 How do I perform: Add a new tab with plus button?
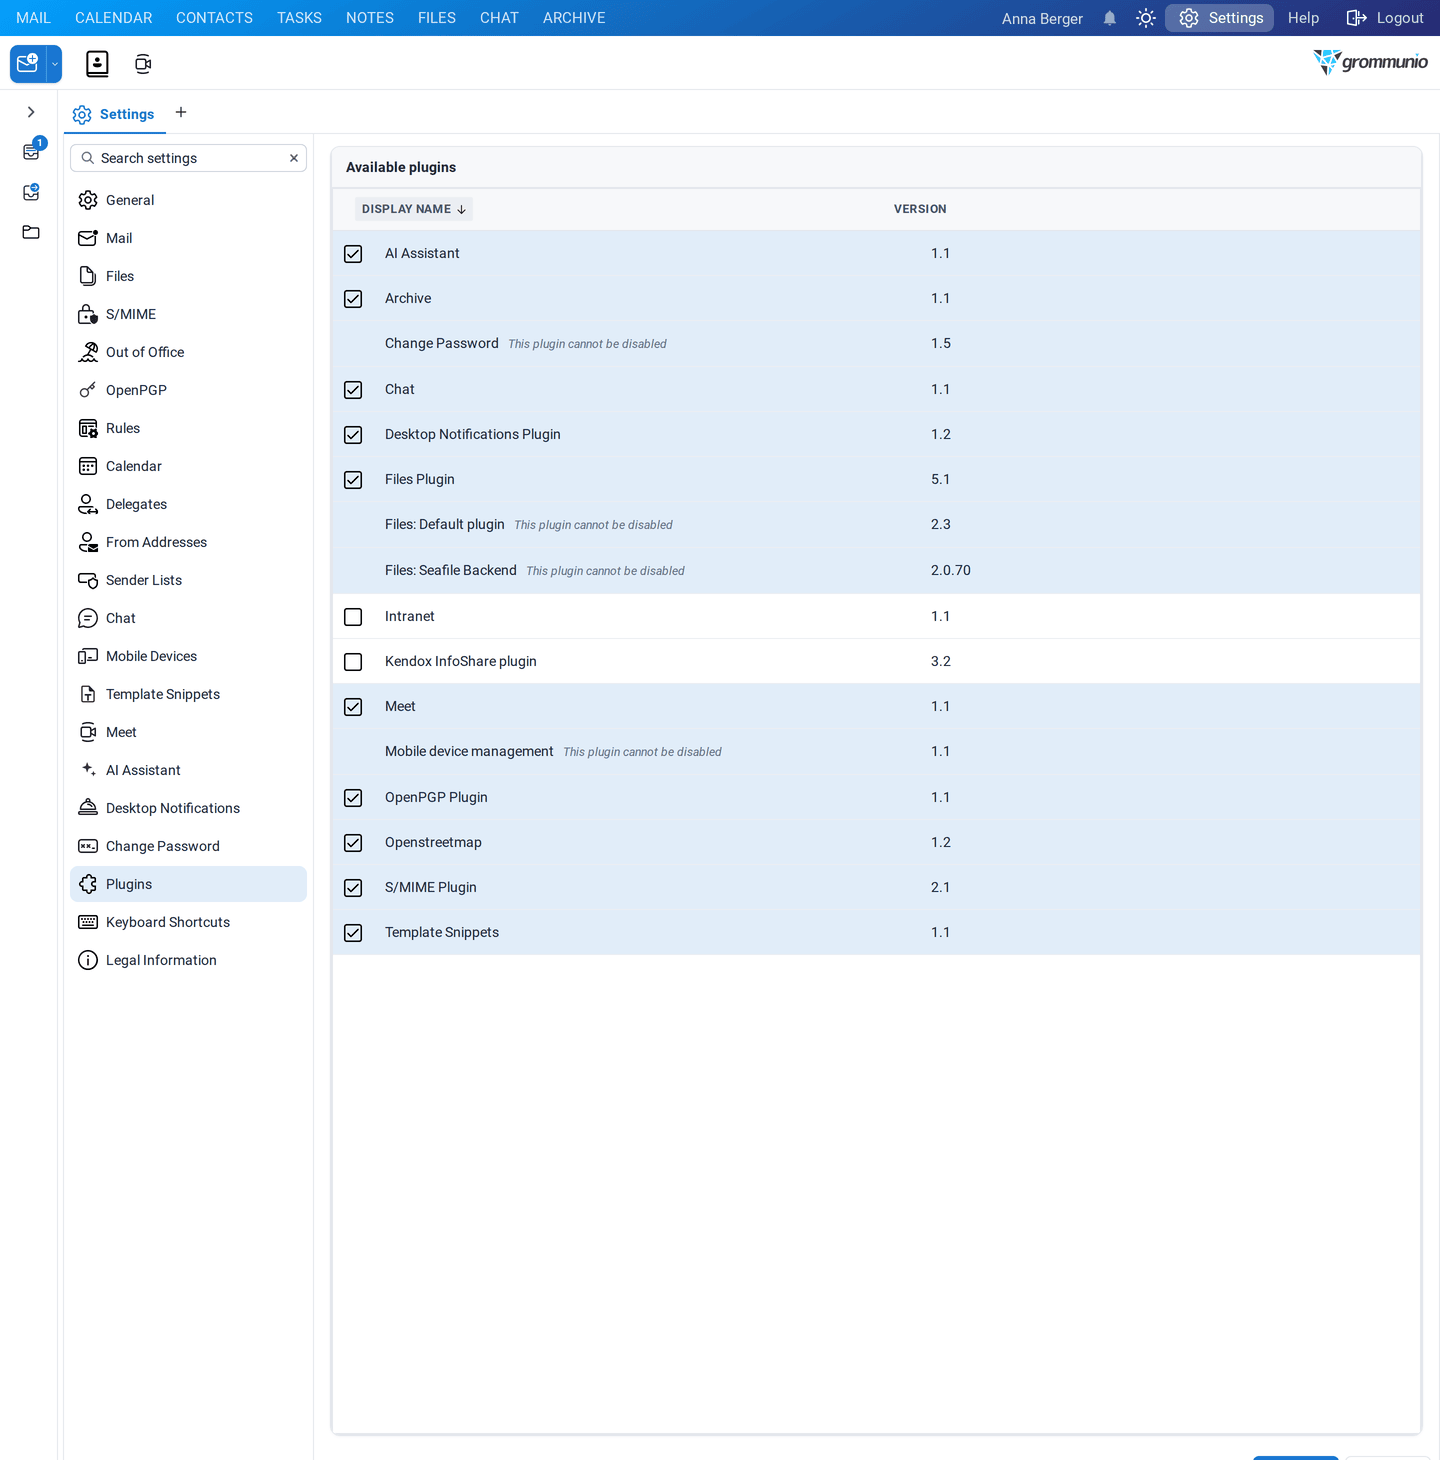[181, 112]
